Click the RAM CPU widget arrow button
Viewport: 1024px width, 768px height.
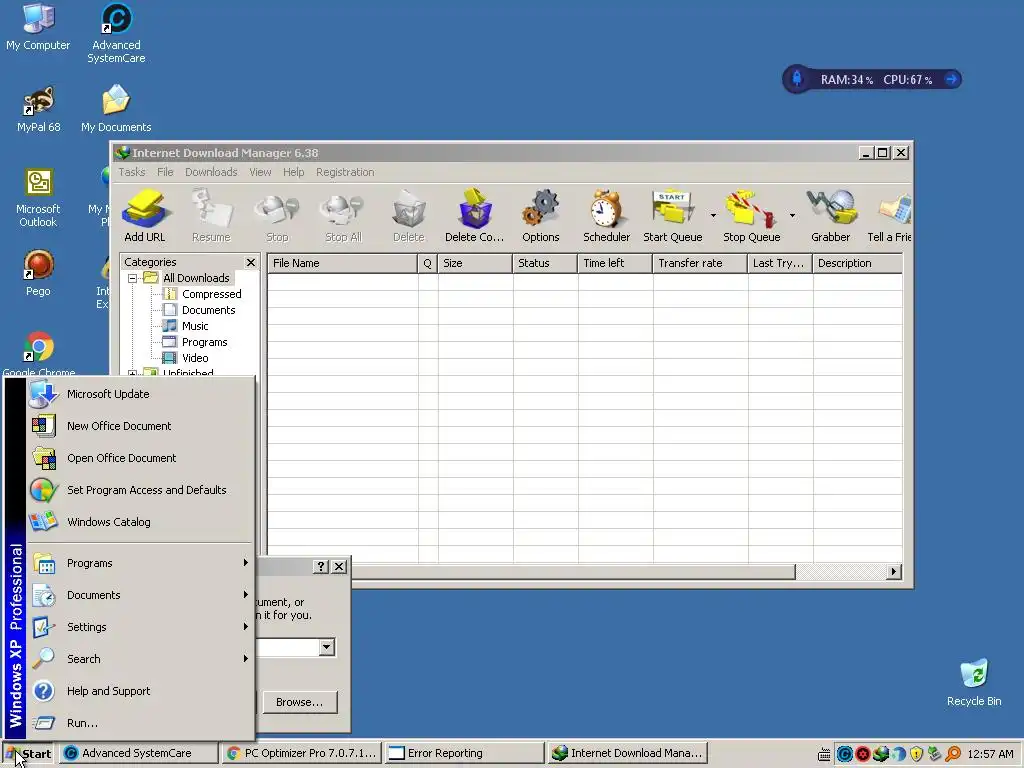[x=952, y=80]
